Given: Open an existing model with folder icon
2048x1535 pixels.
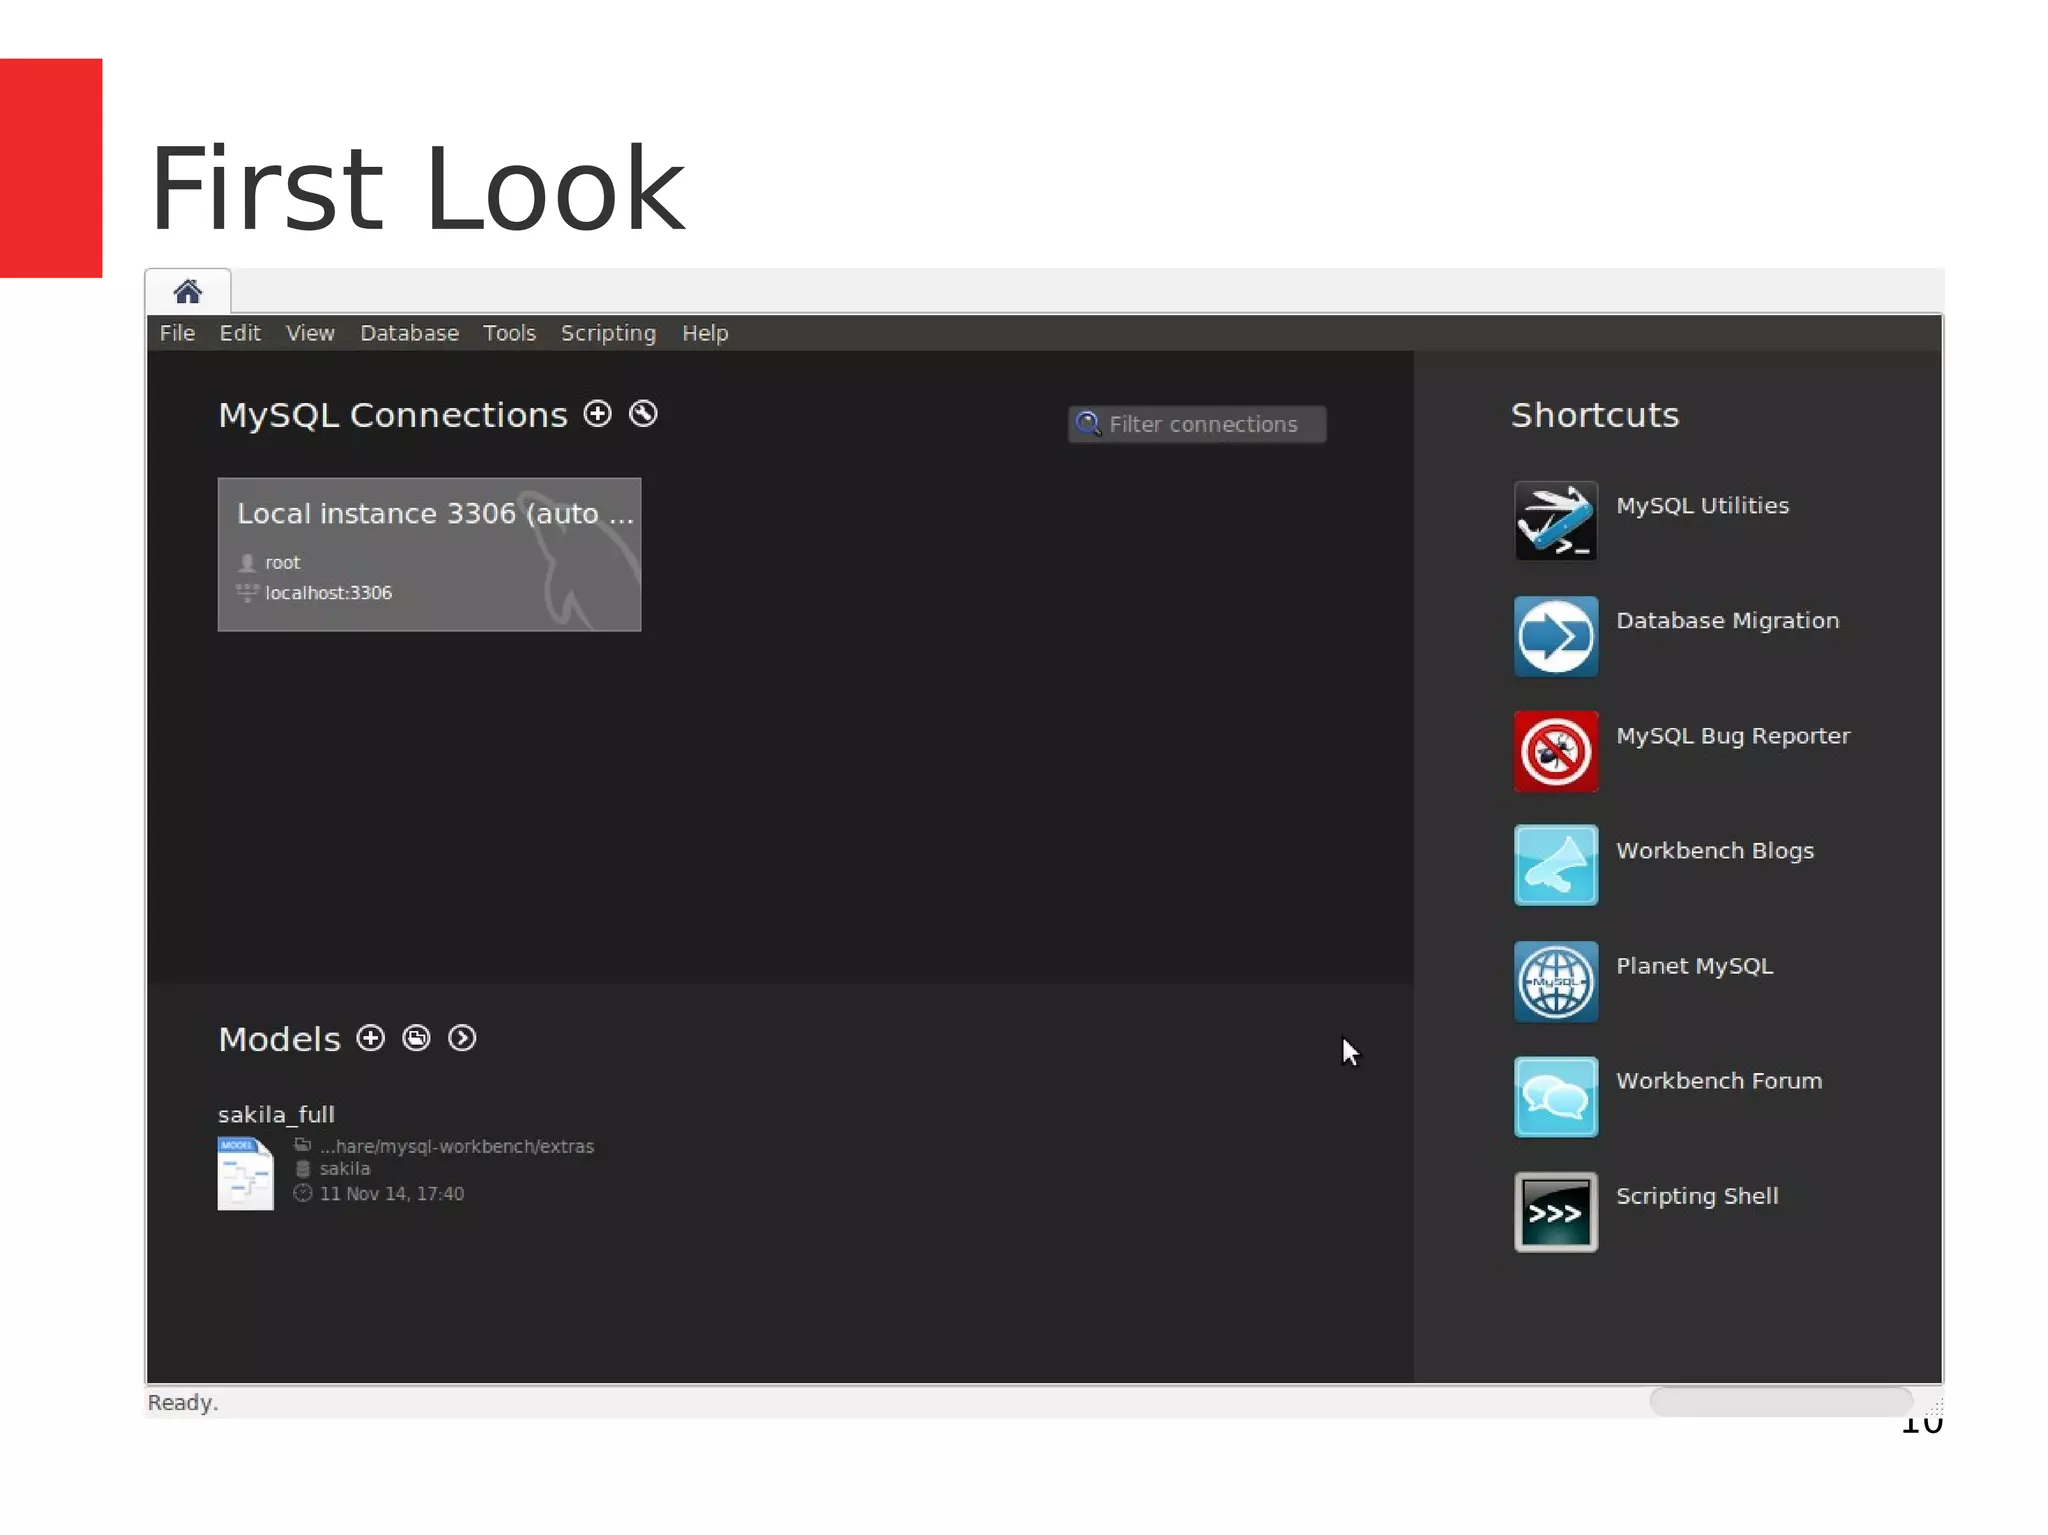Looking at the screenshot, I should click(416, 1038).
